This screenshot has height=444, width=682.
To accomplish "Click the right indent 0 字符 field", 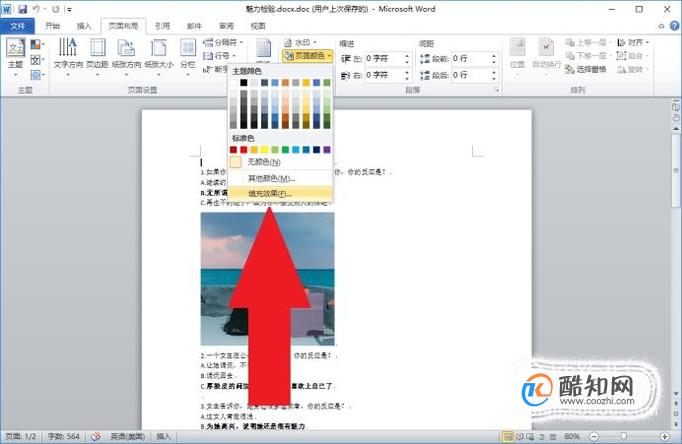I will (384, 75).
